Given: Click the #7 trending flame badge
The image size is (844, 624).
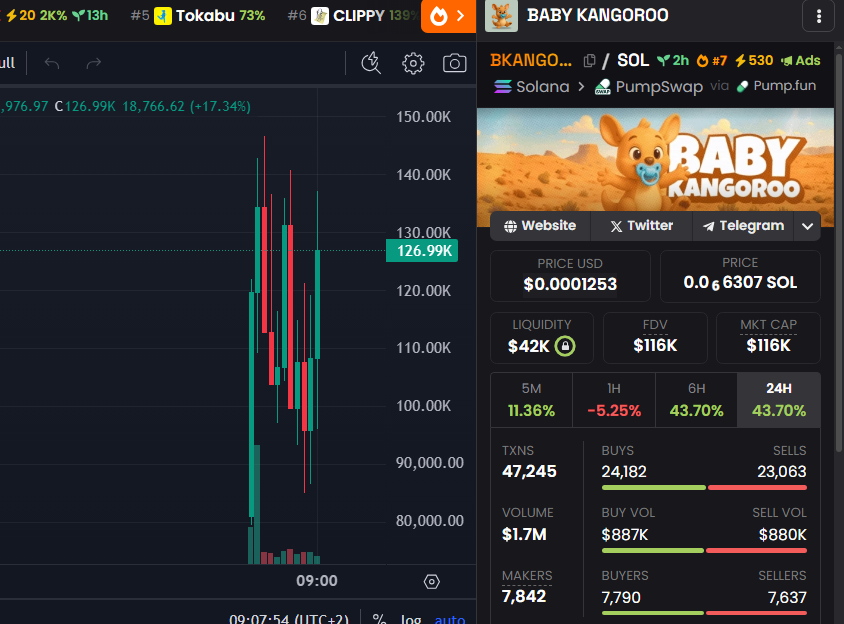Looking at the screenshot, I should coord(712,61).
